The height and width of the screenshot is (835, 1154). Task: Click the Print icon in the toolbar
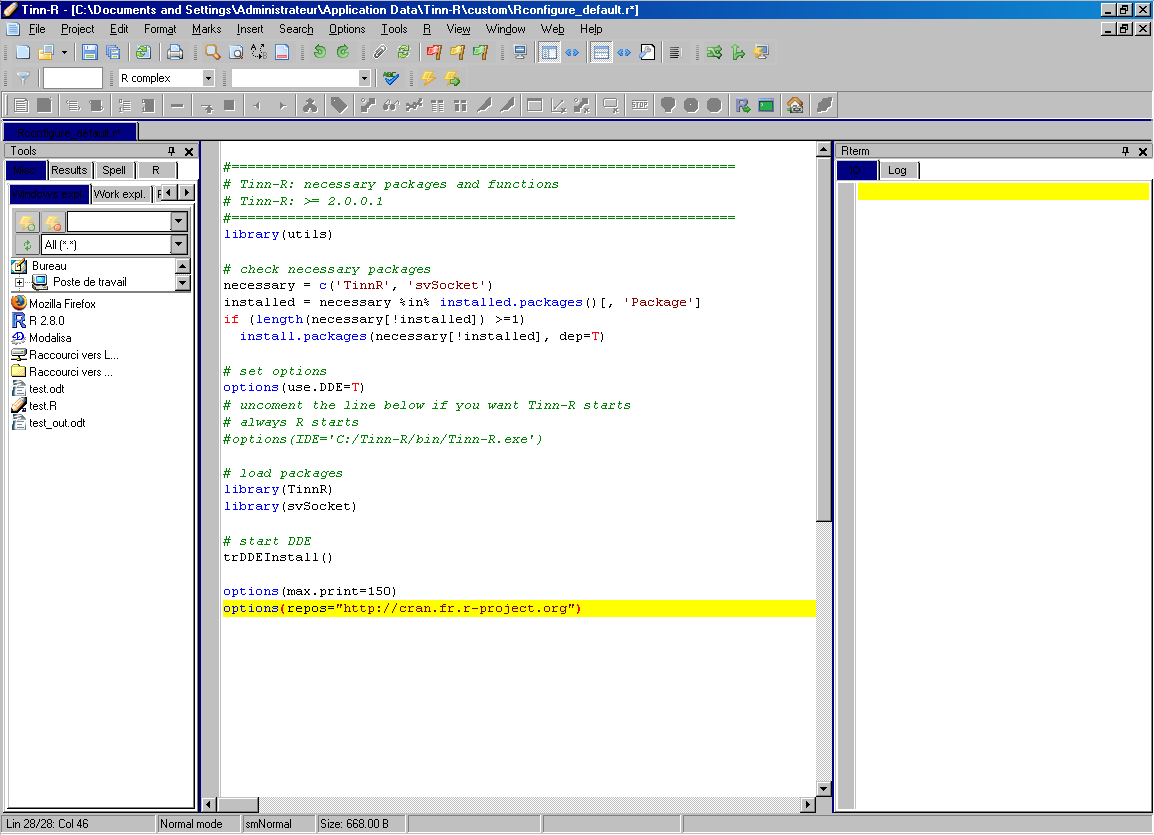coord(175,52)
